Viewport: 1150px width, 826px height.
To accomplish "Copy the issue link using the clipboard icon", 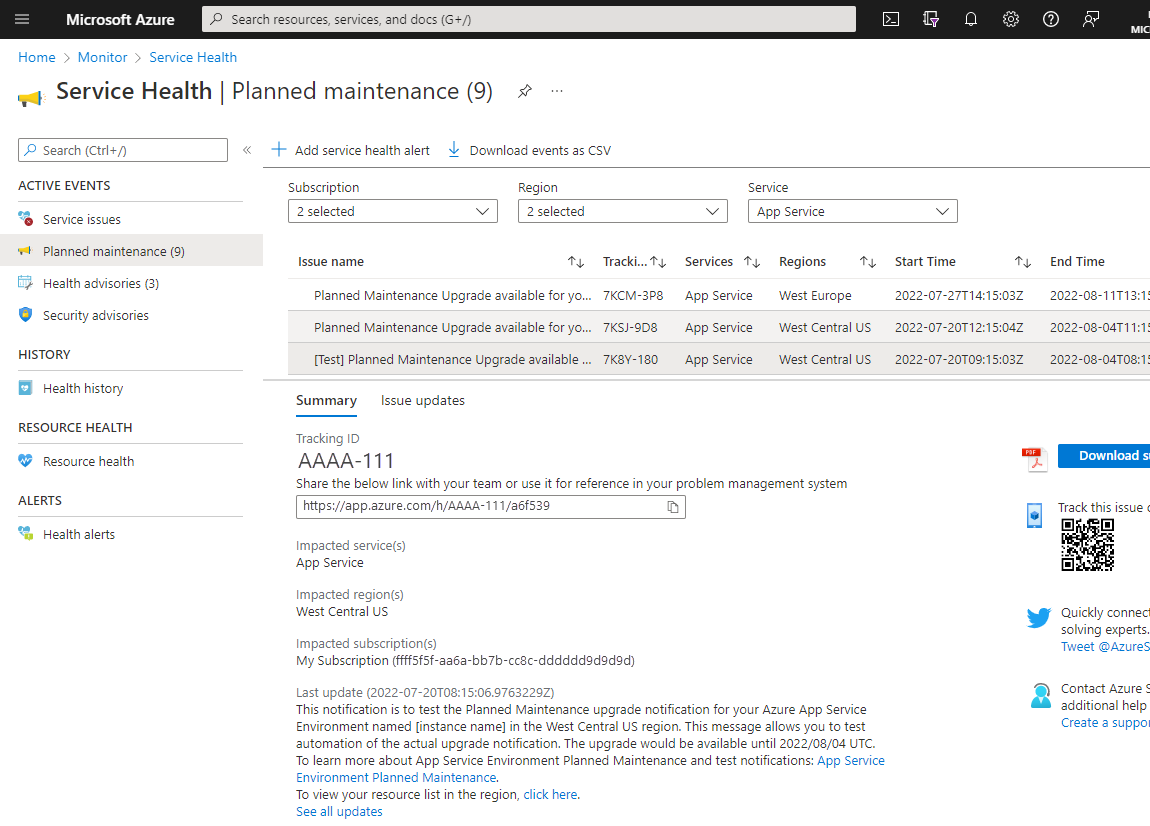I will pyautogui.click(x=671, y=507).
